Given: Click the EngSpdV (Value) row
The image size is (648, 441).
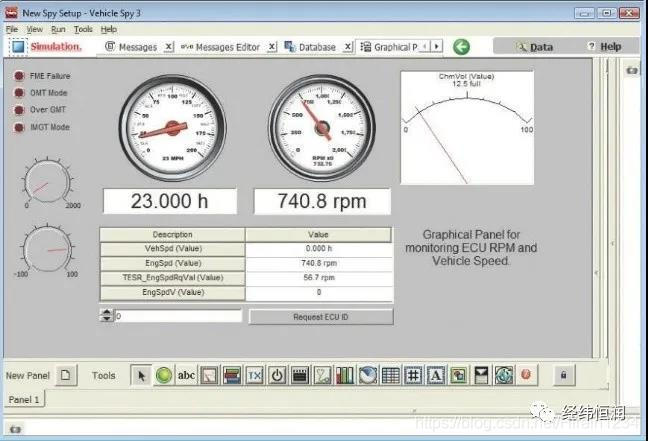Looking at the screenshot, I should point(246,292).
